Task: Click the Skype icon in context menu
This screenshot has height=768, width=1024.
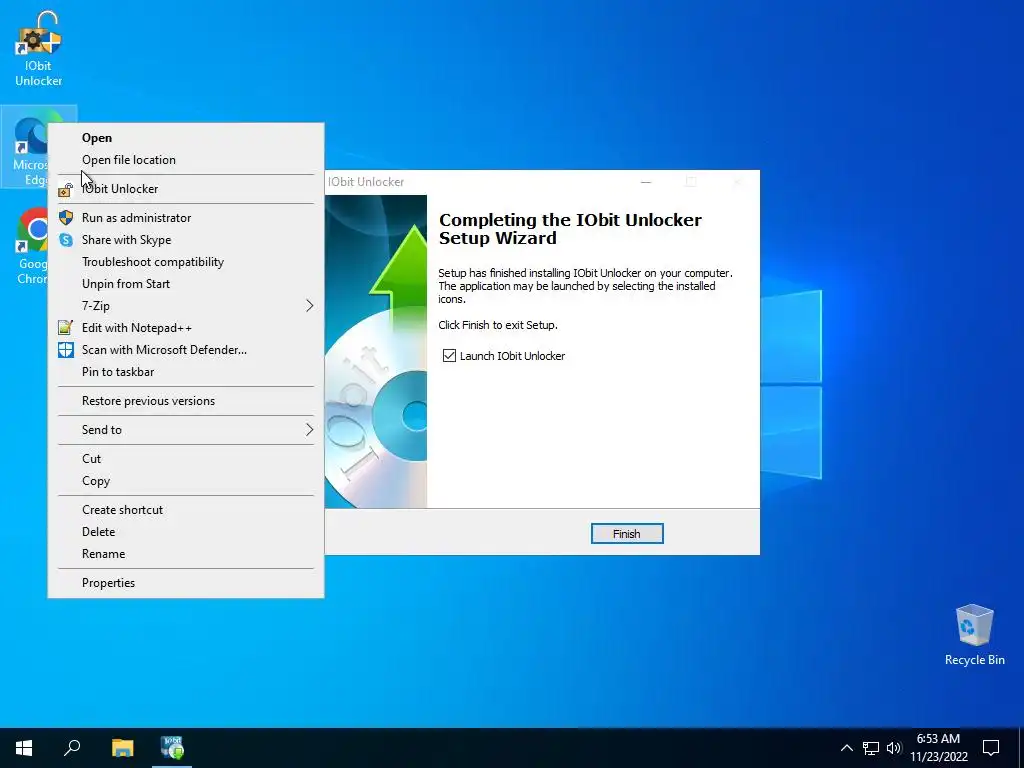Action: point(66,240)
